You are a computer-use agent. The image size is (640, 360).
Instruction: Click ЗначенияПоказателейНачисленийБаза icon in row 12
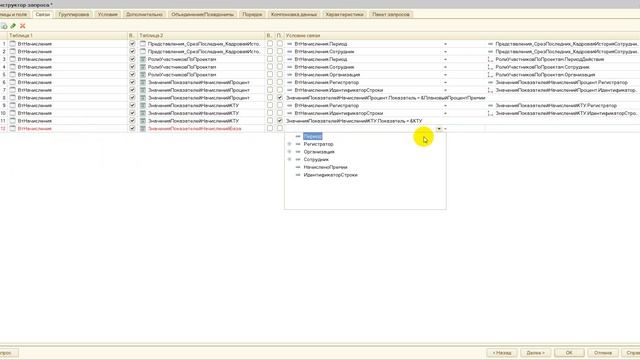143,129
